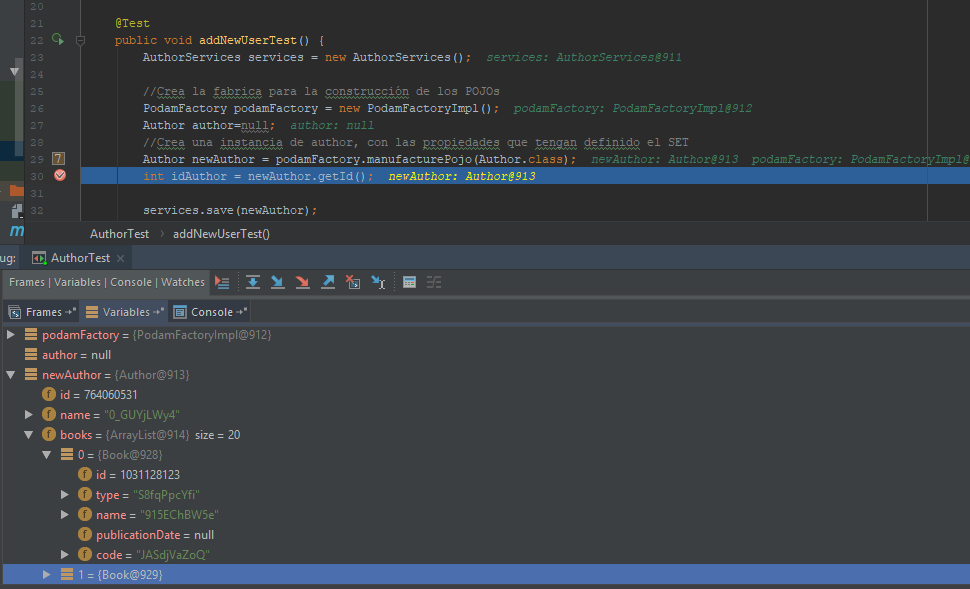Click Force Step Into red arrow

click(302, 282)
